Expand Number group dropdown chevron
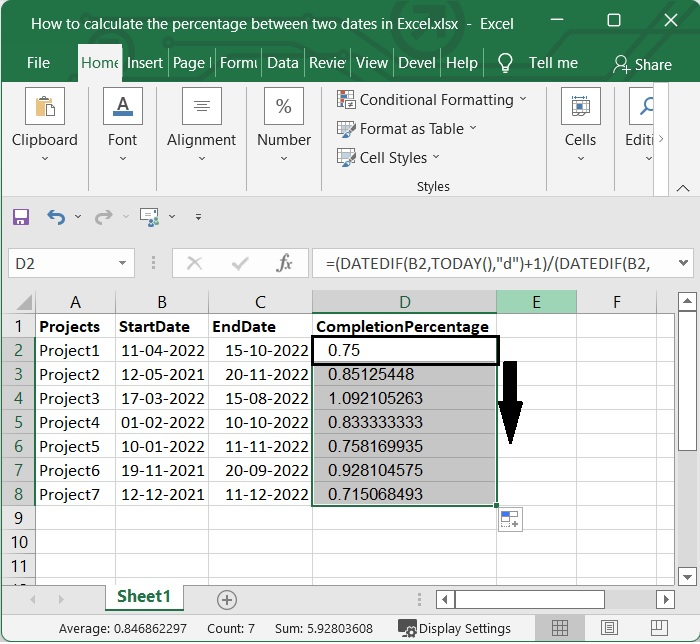The width and height of the screenshot is (700, 644). tap(284, 158)
